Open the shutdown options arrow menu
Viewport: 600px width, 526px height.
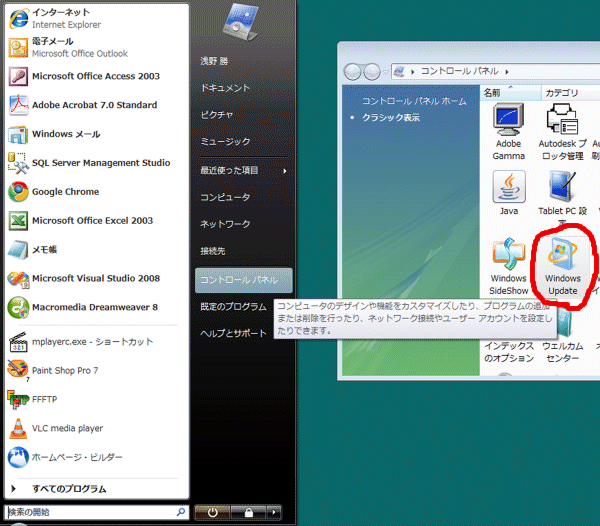pos(274,512)
